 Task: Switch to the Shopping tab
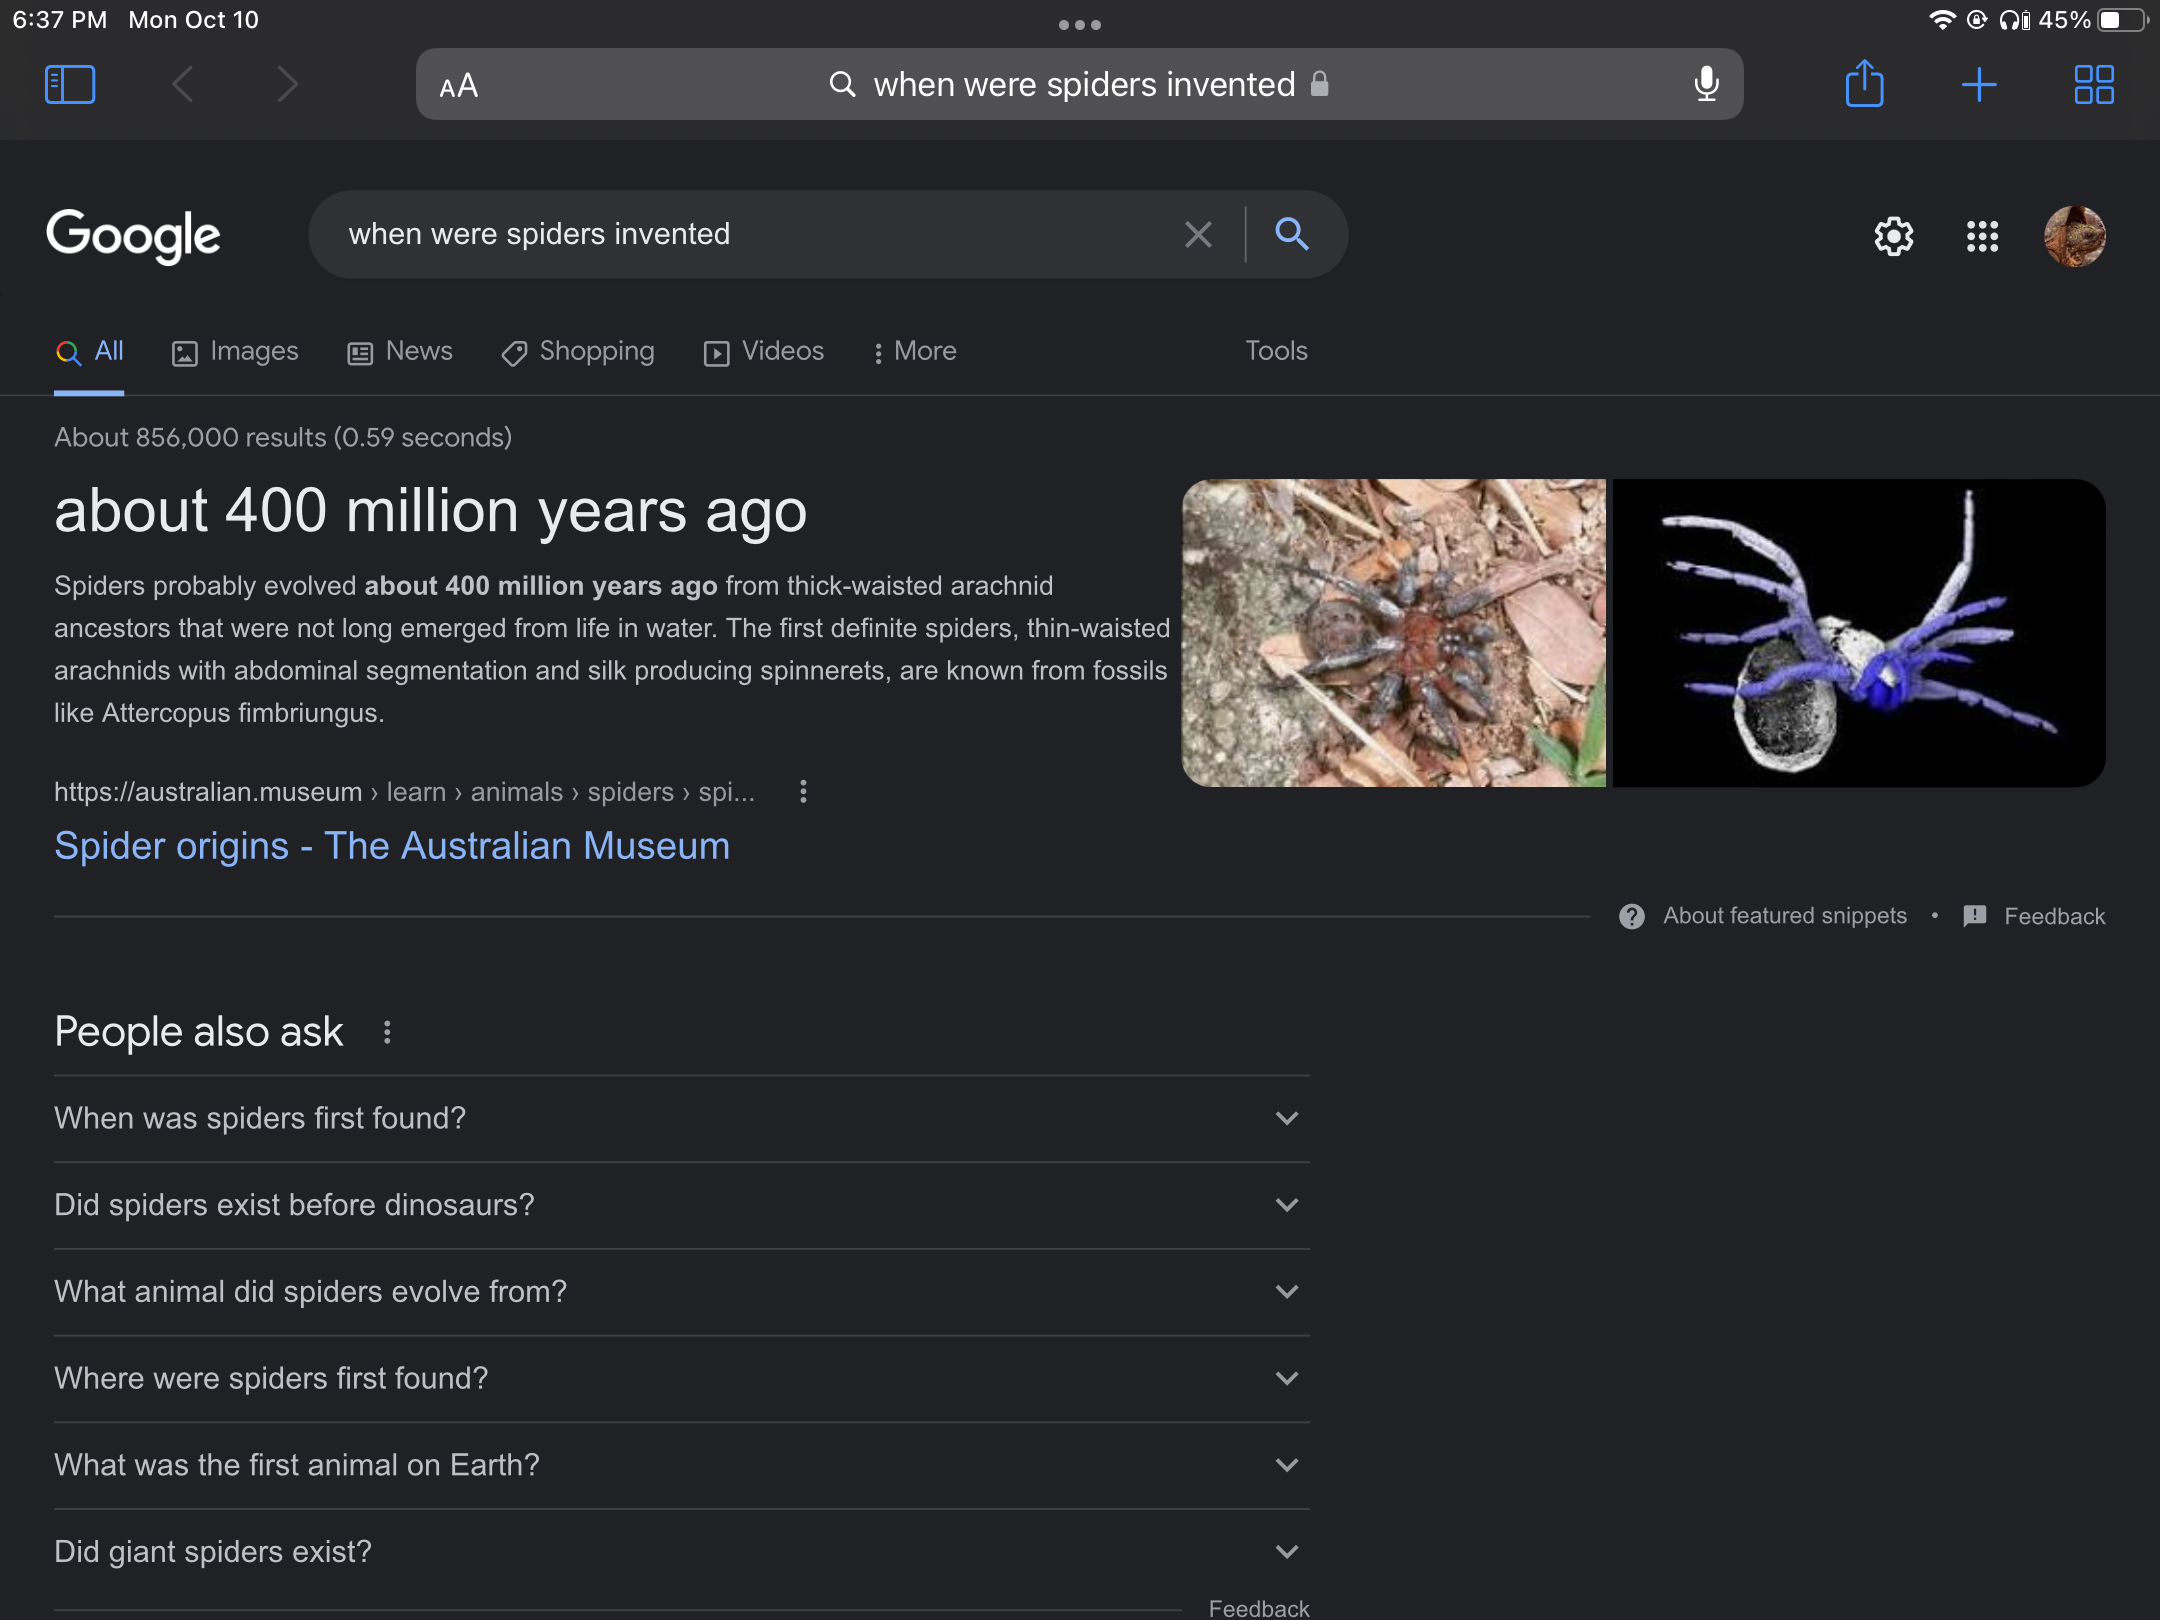577,352
